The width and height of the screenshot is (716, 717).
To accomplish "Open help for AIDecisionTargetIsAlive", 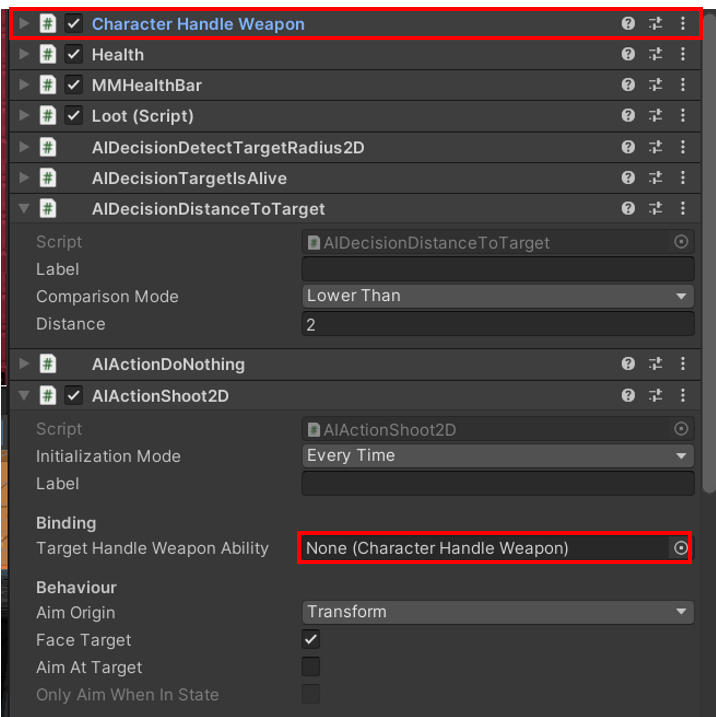I will point(628,177).
